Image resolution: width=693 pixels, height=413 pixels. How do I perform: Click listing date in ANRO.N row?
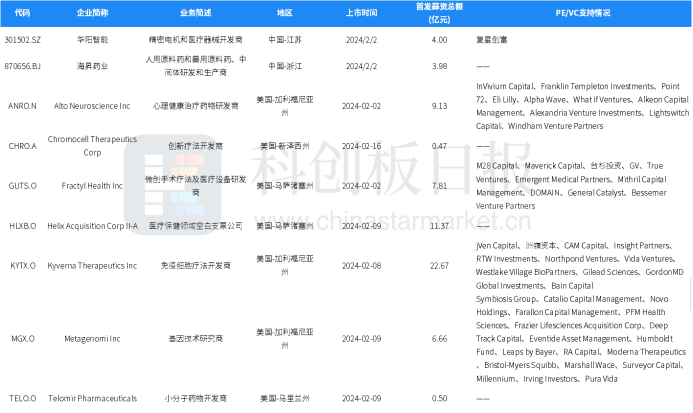[362, 106]
